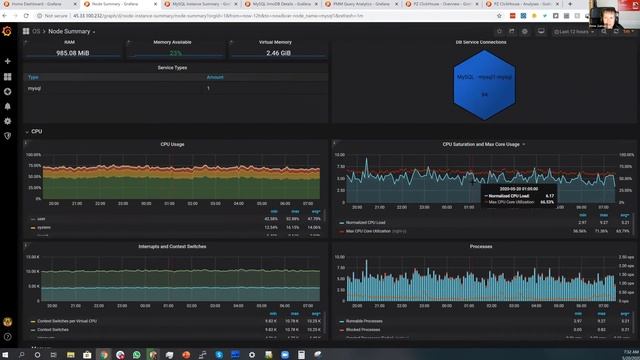
Task: Bookmark this page with the star icon
Action: 499,16
